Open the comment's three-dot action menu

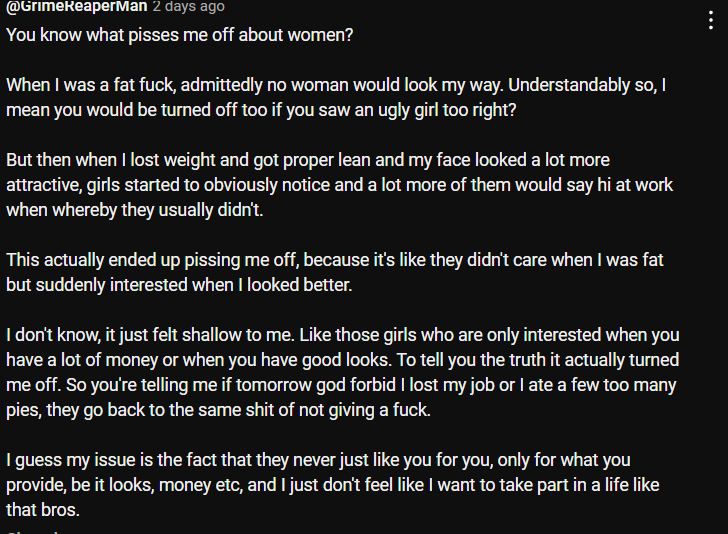(711, 21)
